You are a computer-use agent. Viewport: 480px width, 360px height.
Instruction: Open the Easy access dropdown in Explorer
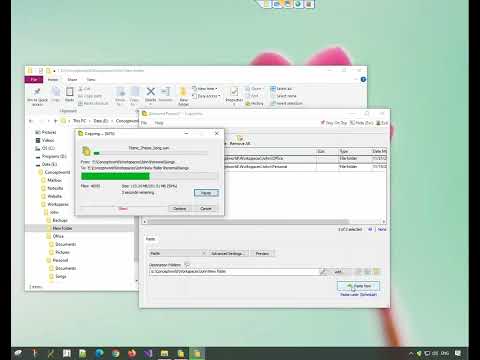point(206,96)
